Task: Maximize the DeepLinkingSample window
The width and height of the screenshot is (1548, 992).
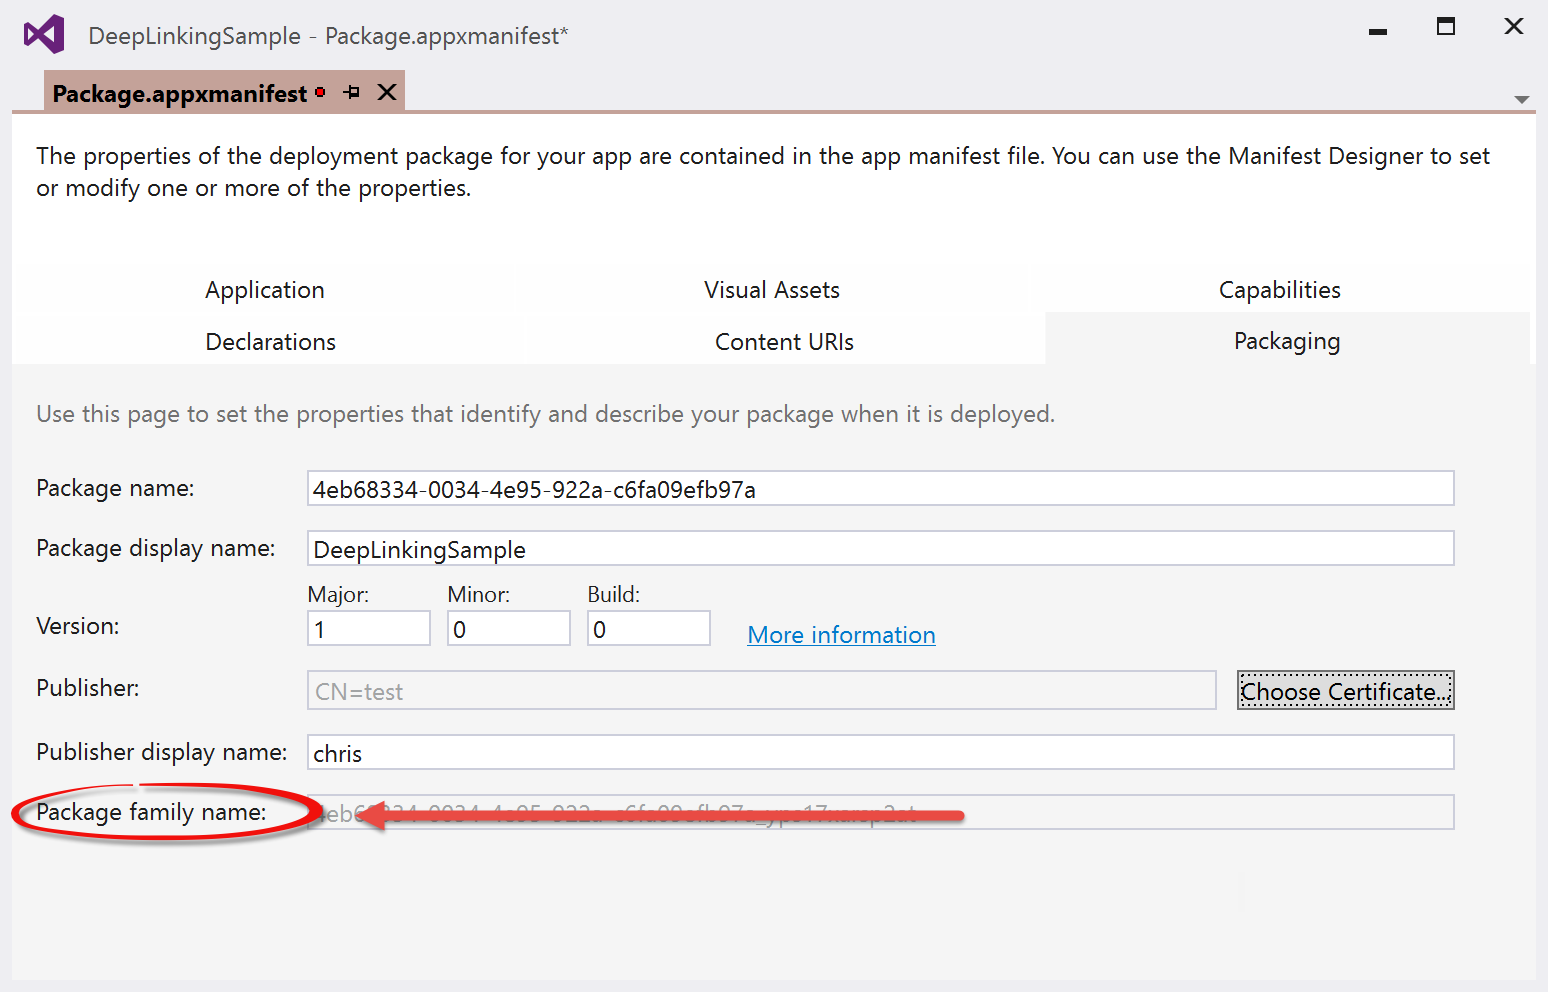Action: tap(1446, 27)
